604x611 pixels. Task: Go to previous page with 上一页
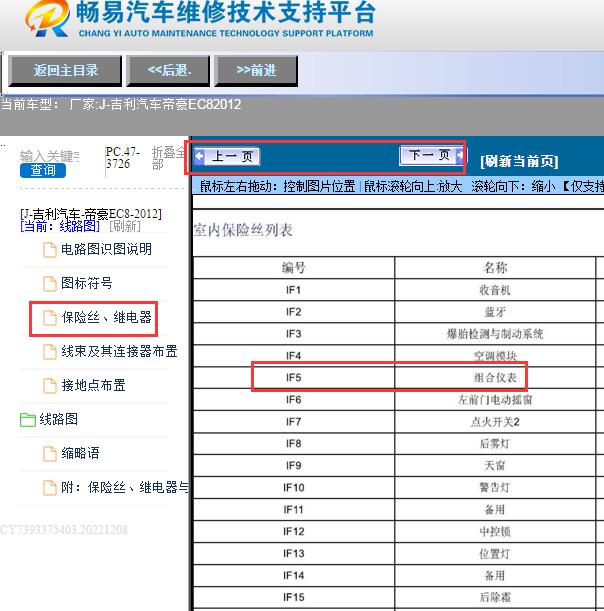click(227, 157)
